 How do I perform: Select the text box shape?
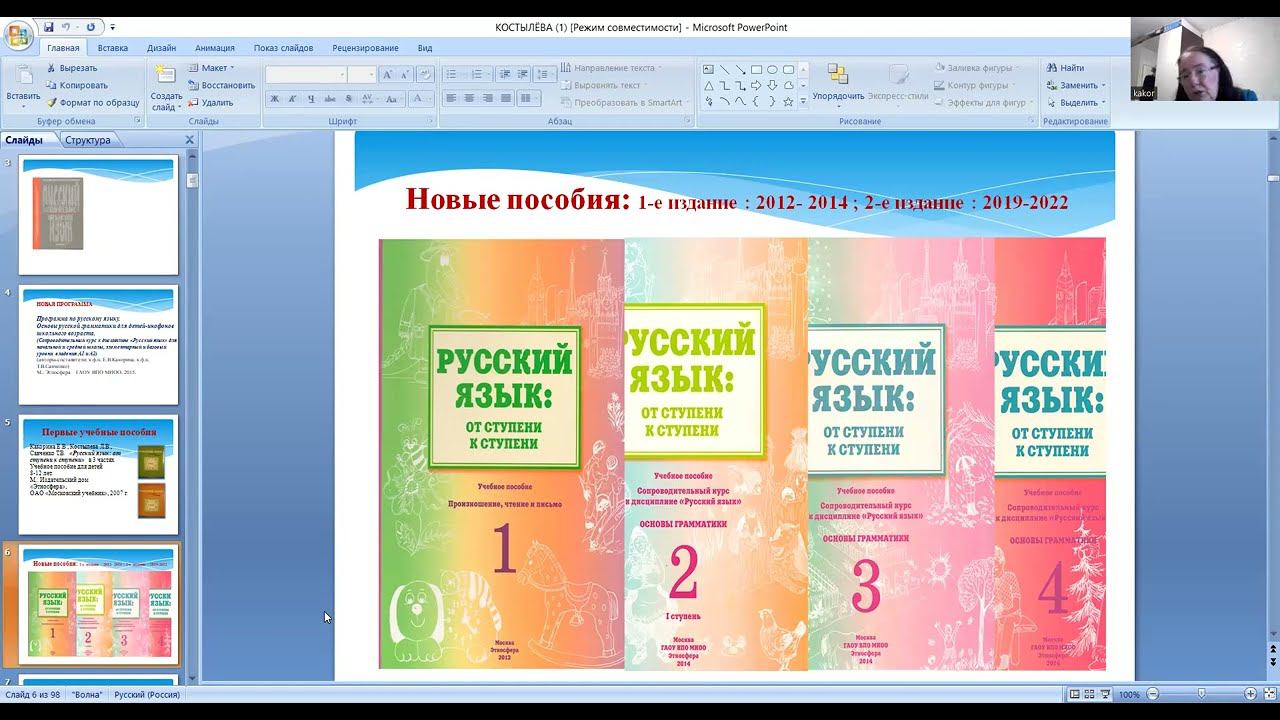click(x=708, y=69)
